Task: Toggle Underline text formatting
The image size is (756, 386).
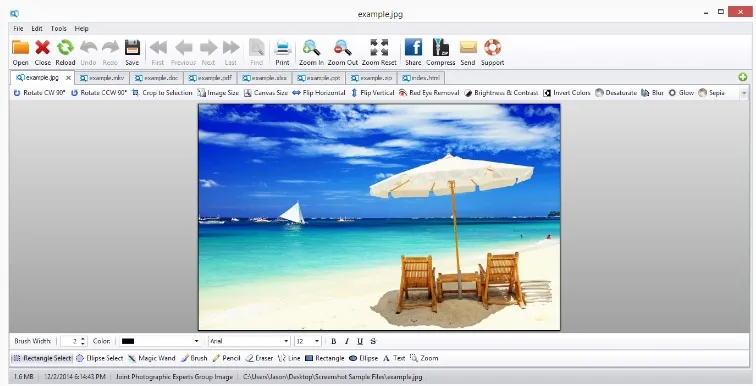Action: [x=360, y=341]
